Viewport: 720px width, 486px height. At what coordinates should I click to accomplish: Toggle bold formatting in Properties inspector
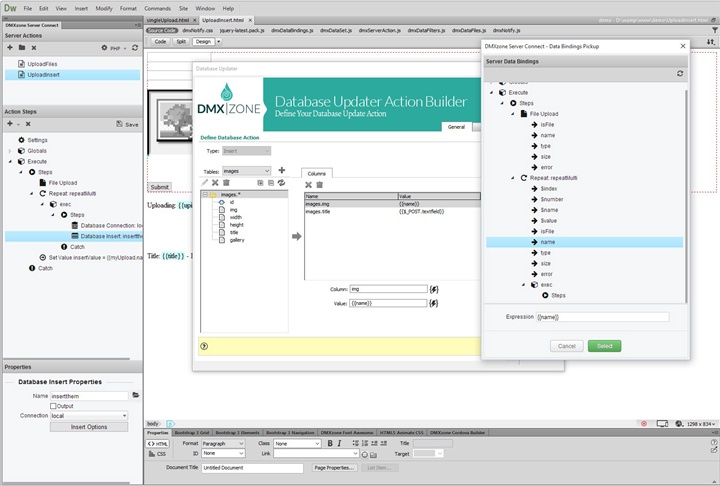[x=330, y=443]
